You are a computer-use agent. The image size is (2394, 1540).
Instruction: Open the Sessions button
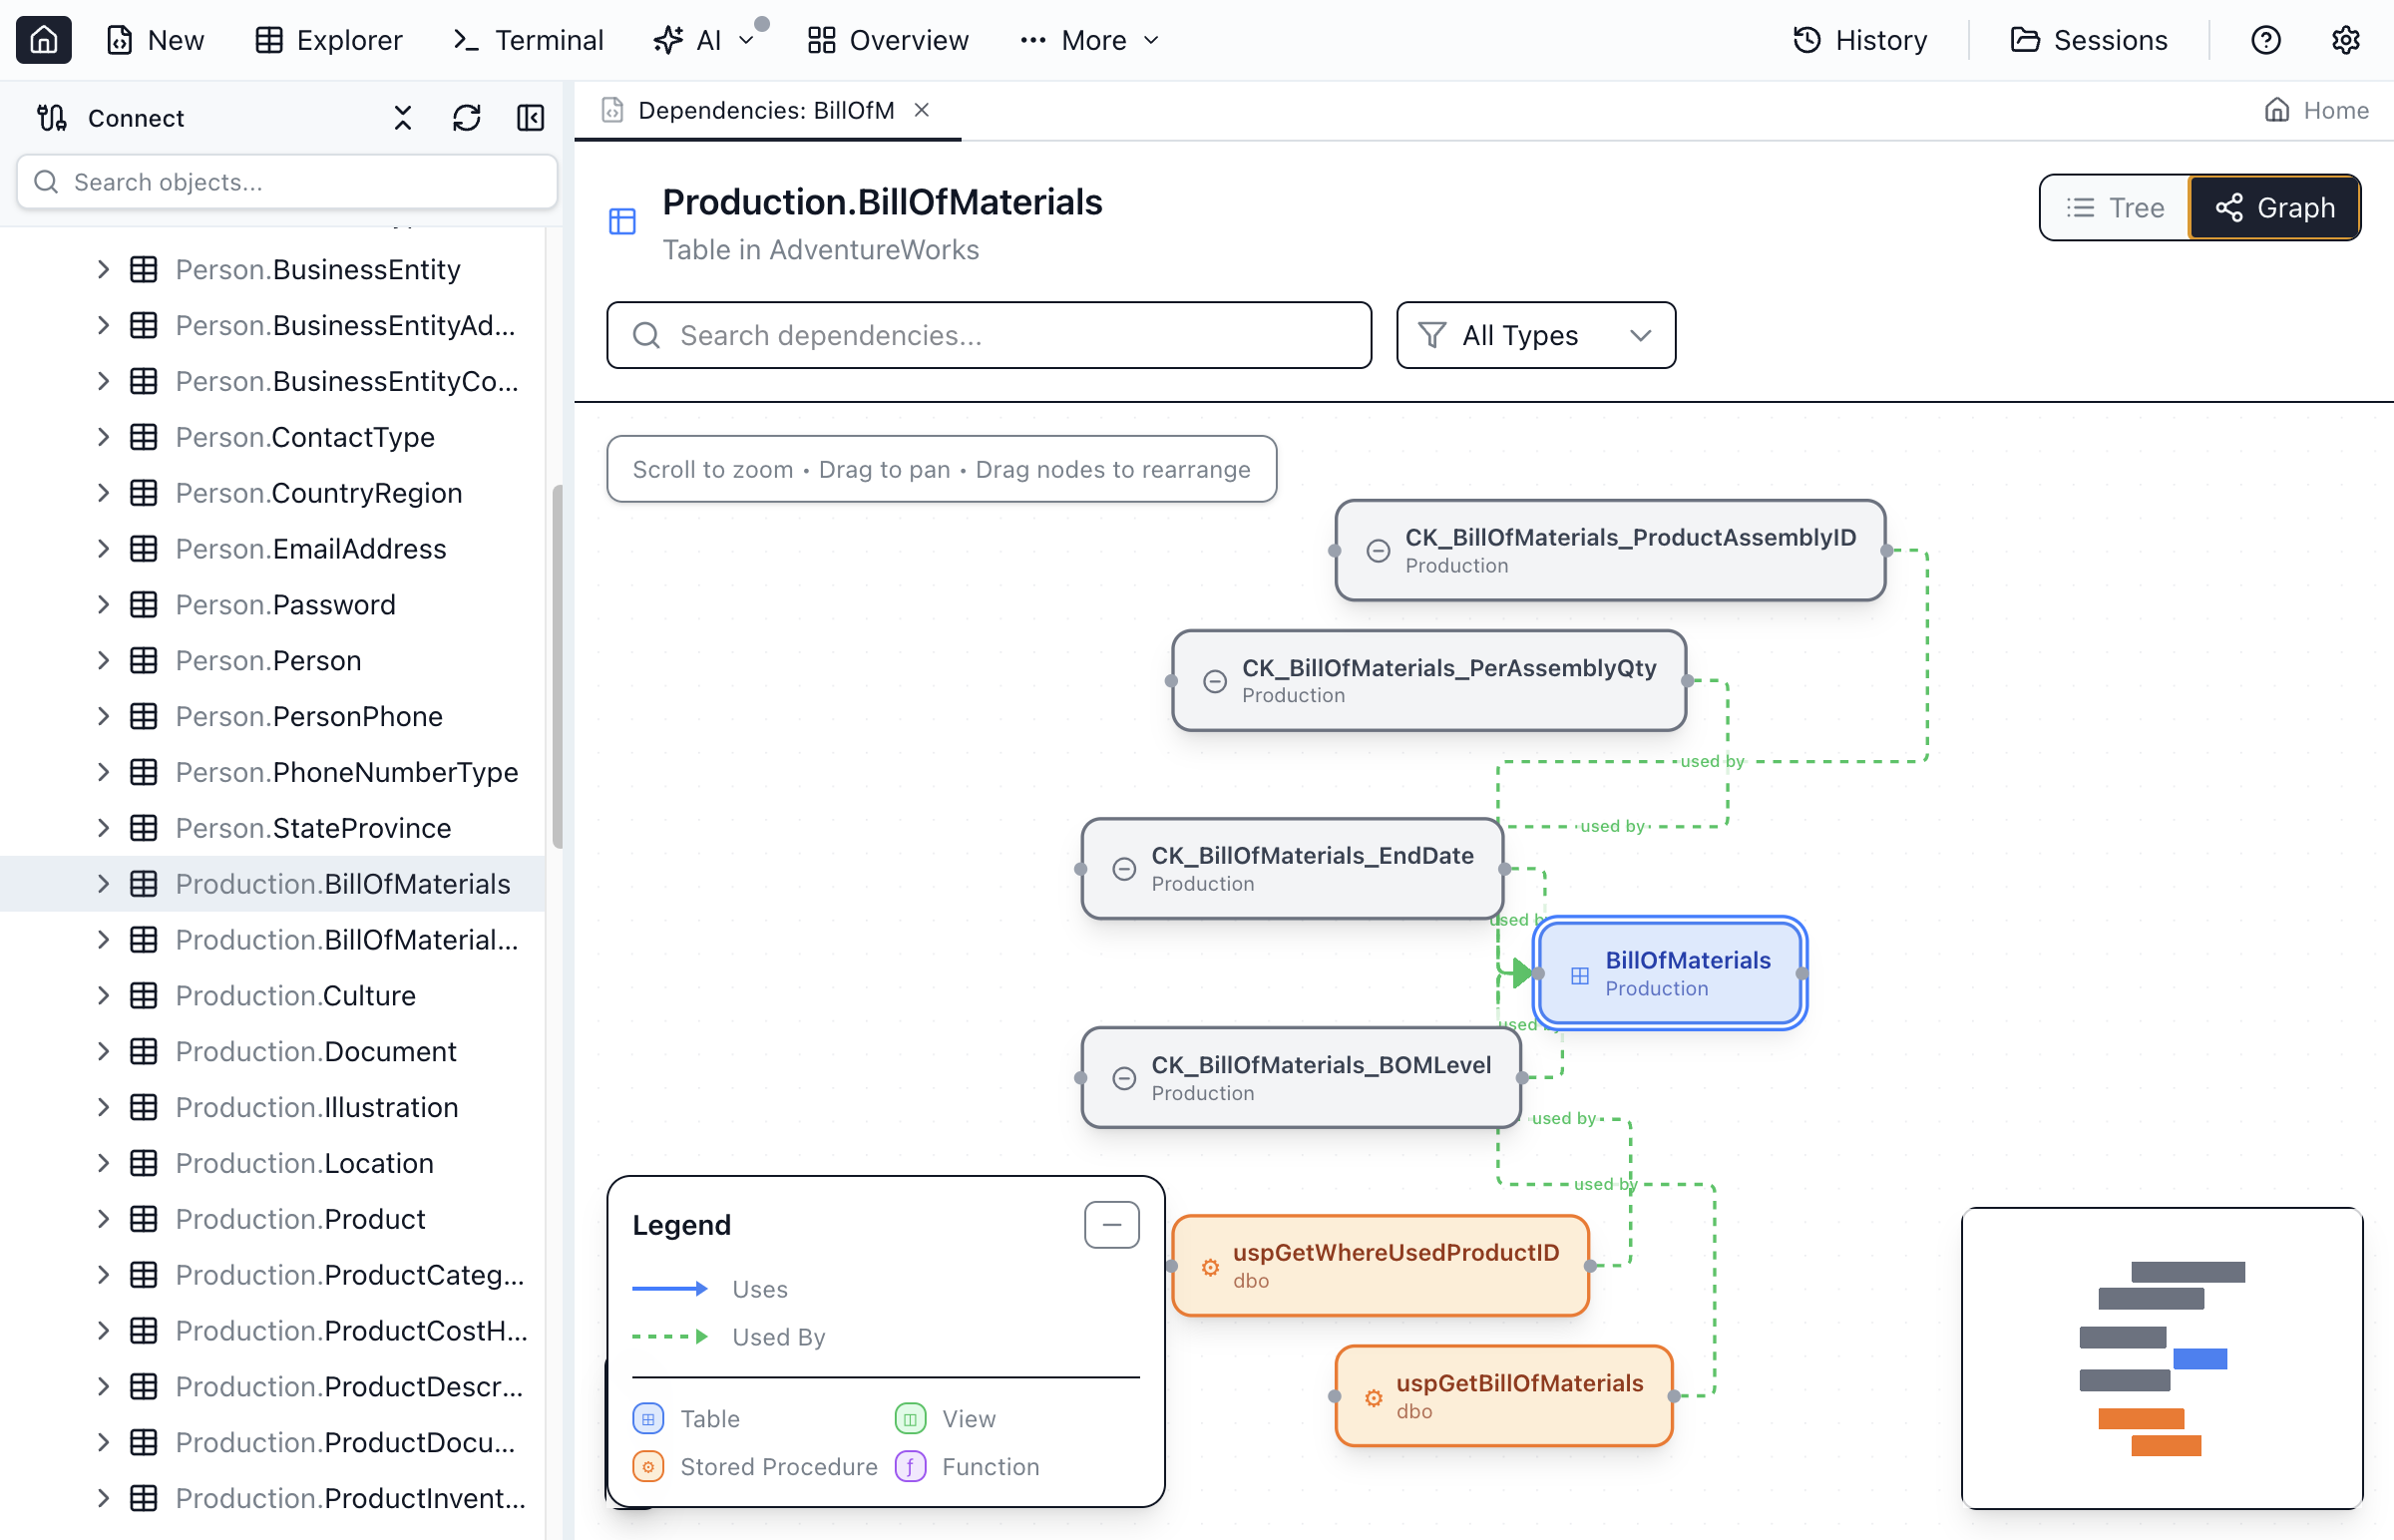coord(2088,40)
